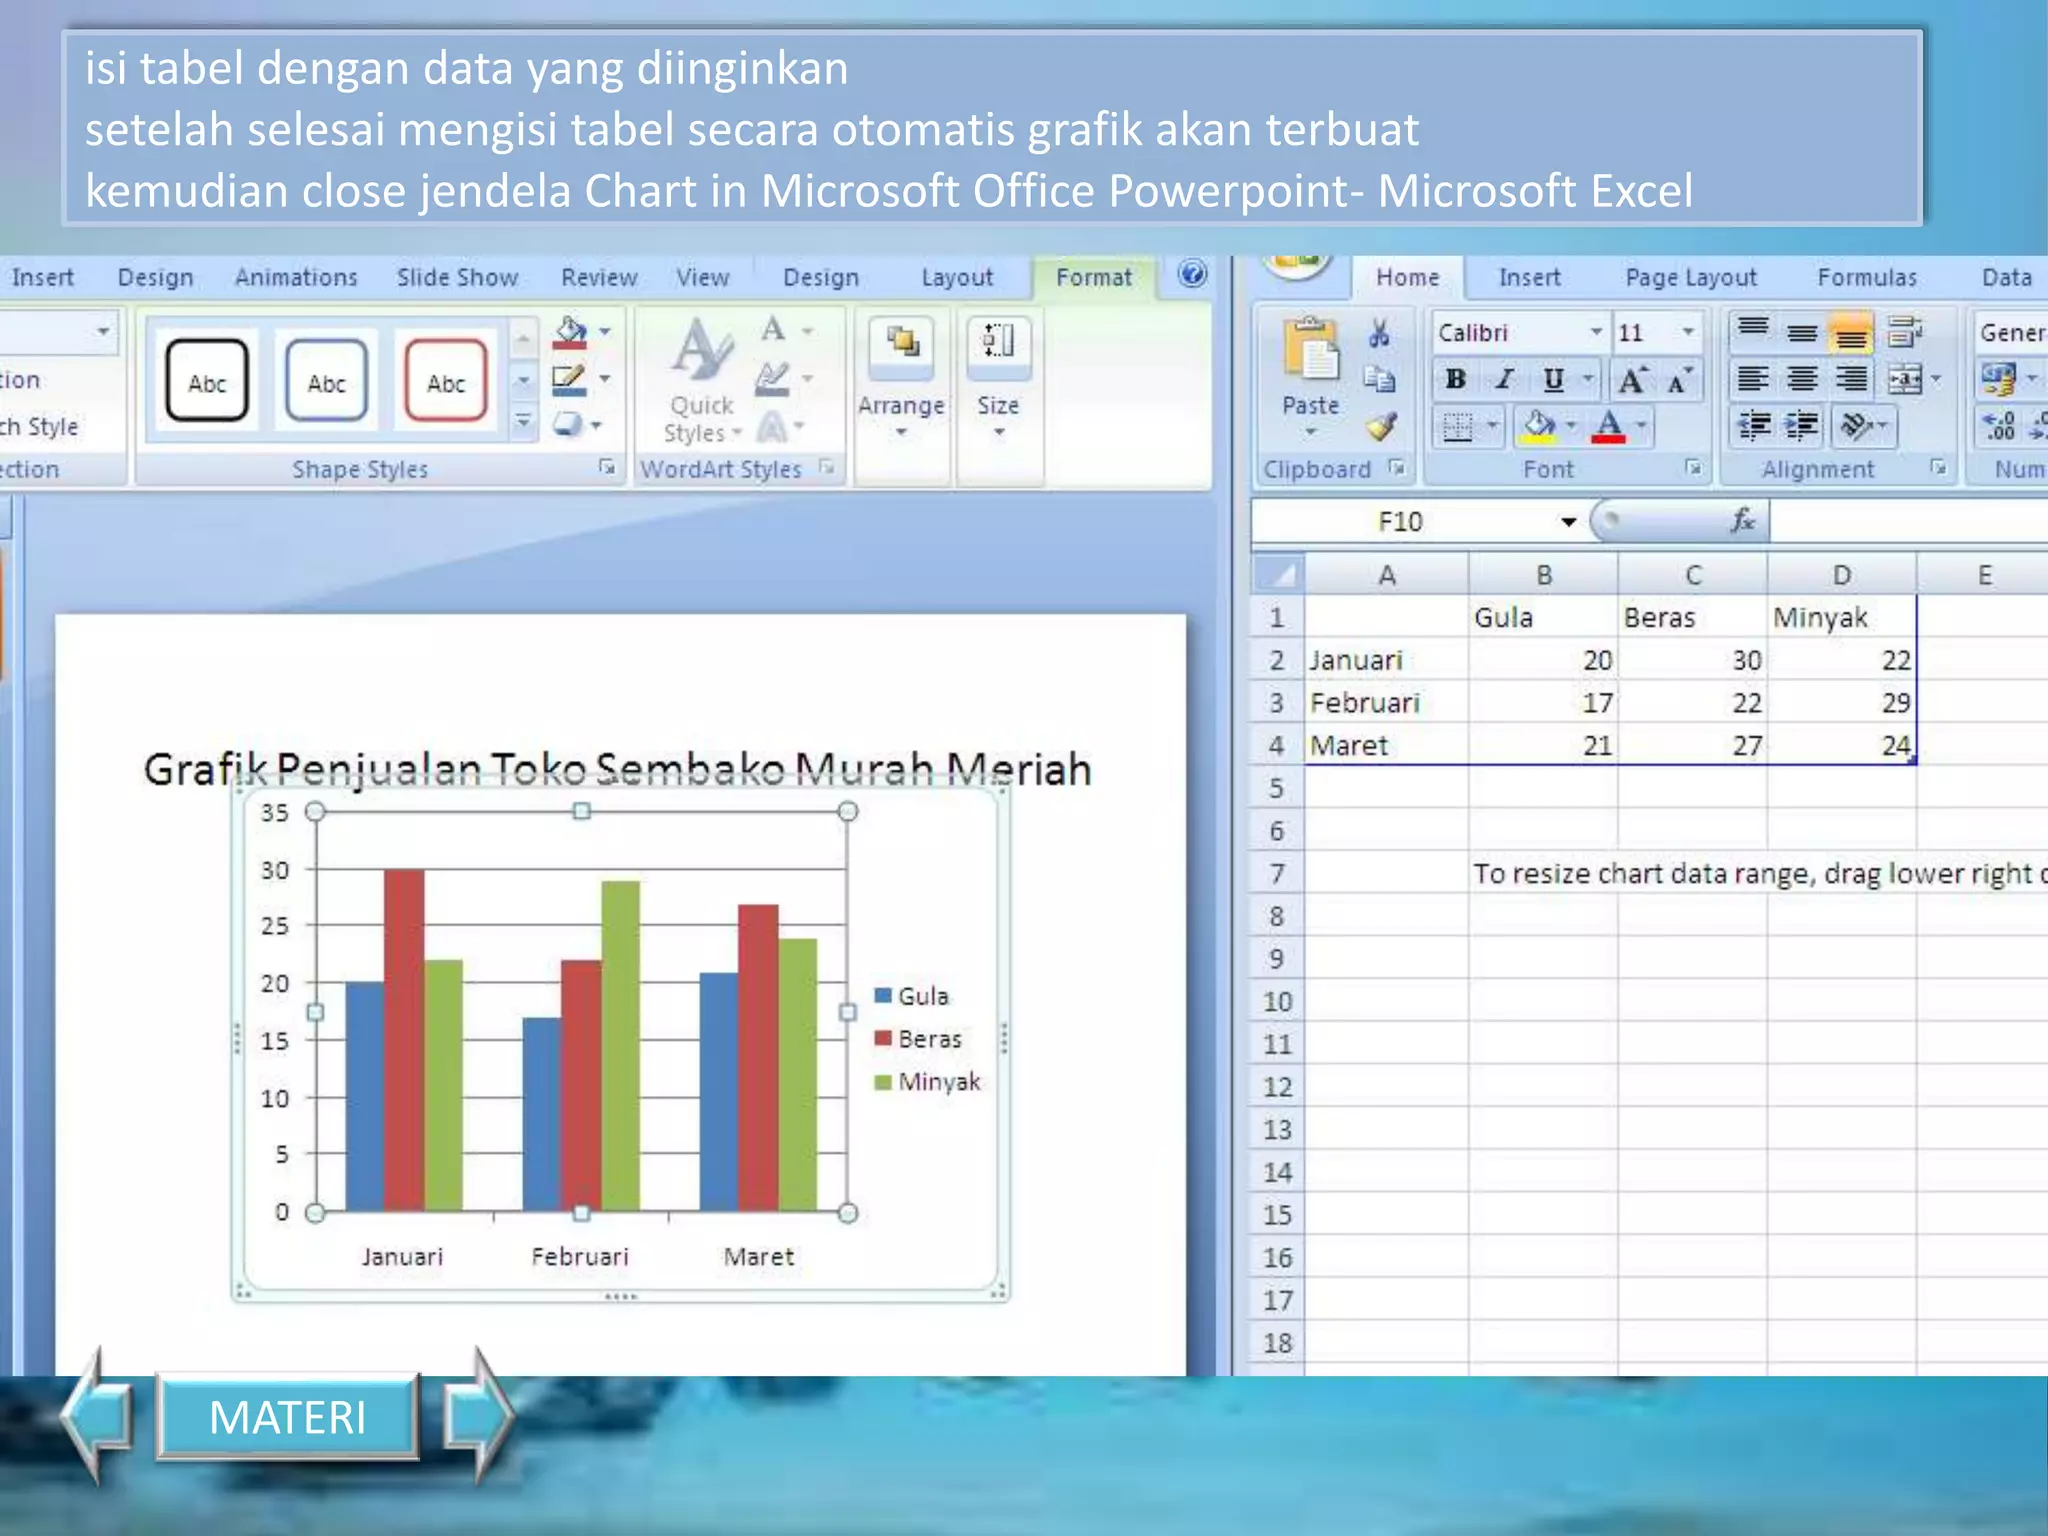Click the Shape Effects icon
The height and width of the screenshot is (1536, 2048).
coord(568,425)
